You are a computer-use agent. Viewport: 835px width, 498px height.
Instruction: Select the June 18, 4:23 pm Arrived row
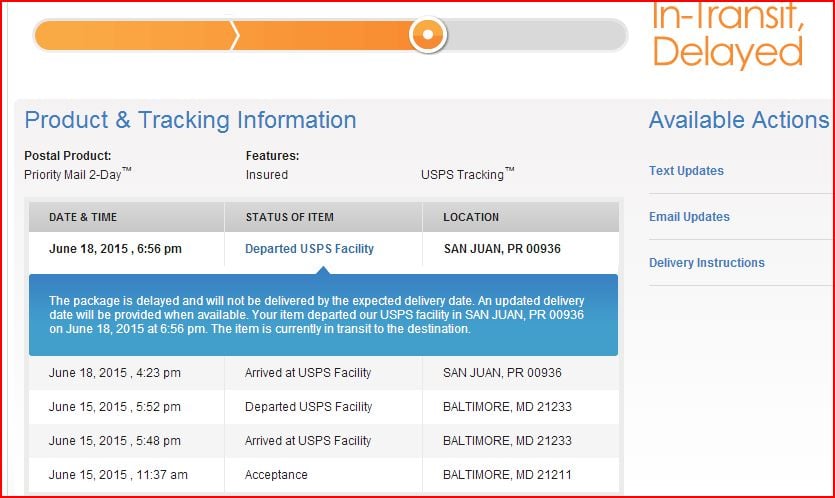(x=308, y=373)
